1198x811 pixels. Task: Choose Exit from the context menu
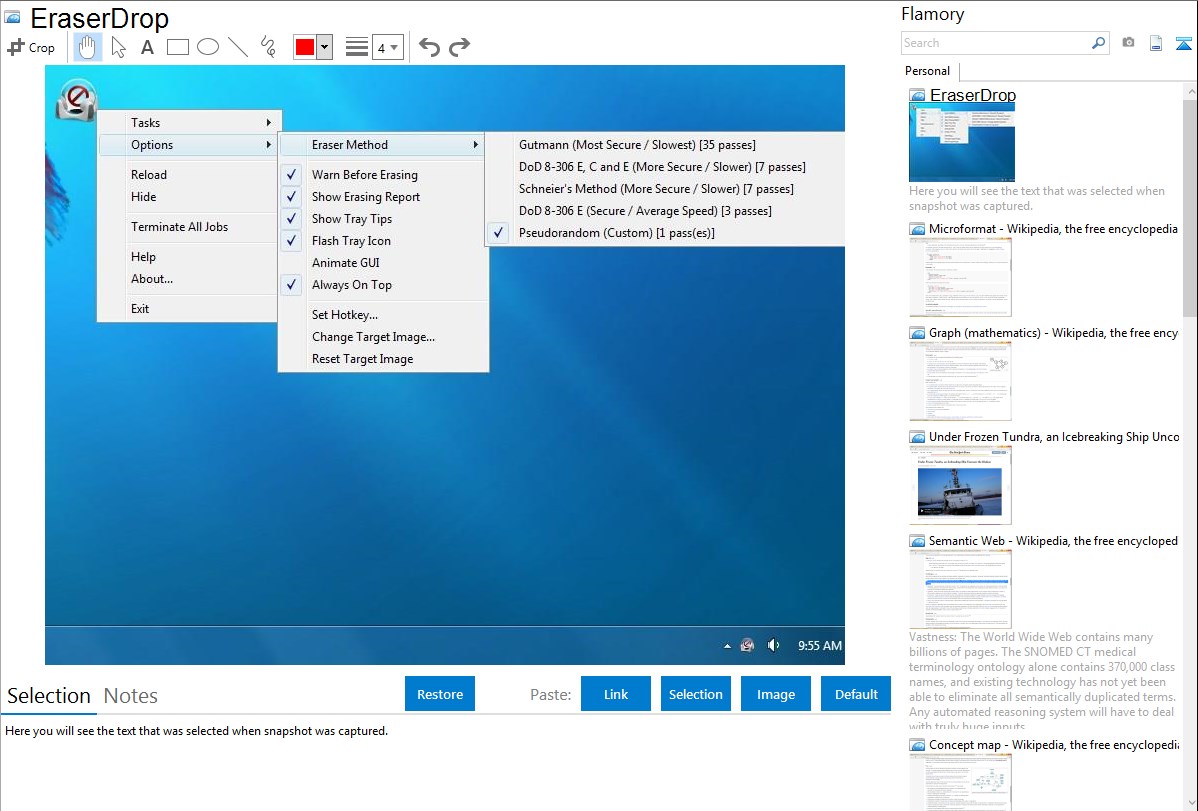click(x=140, y=309)
